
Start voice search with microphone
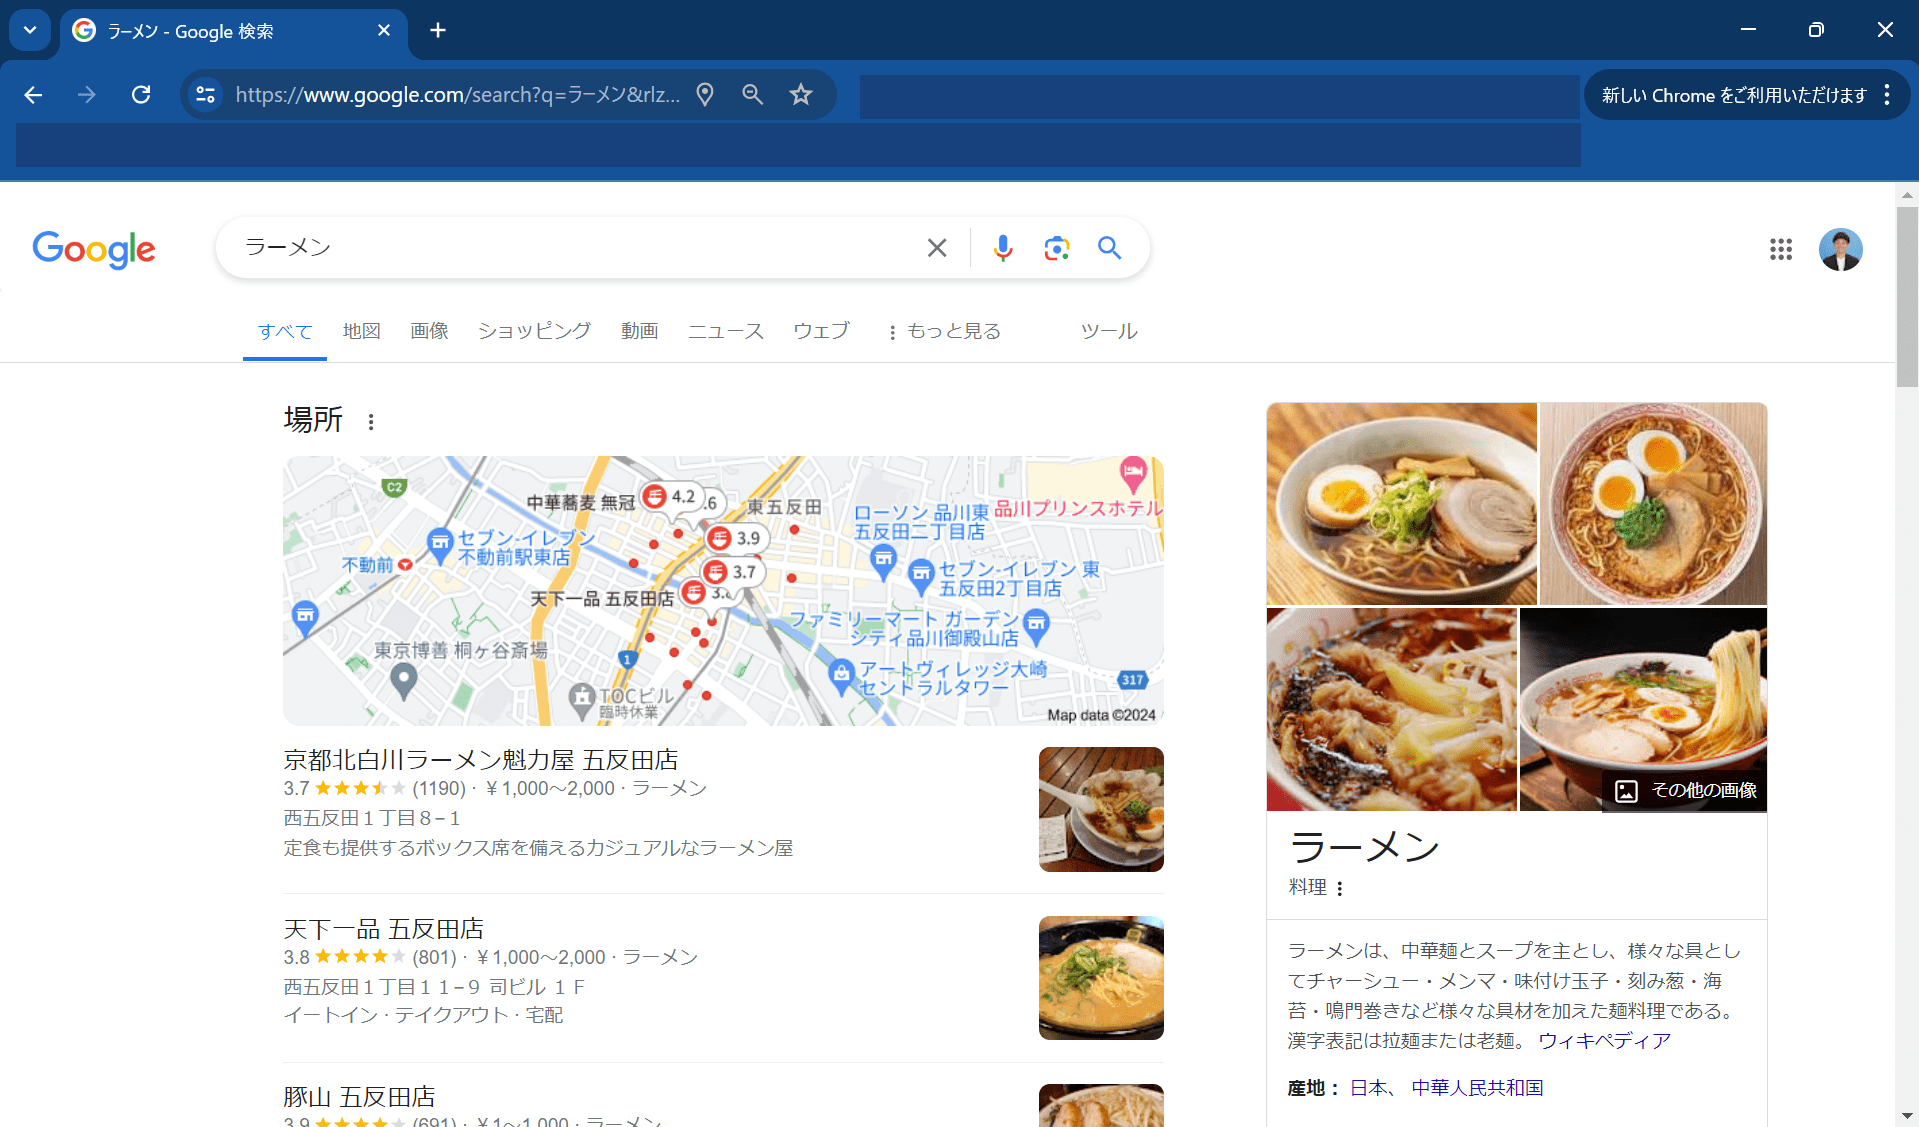[x=1003, y=248]
